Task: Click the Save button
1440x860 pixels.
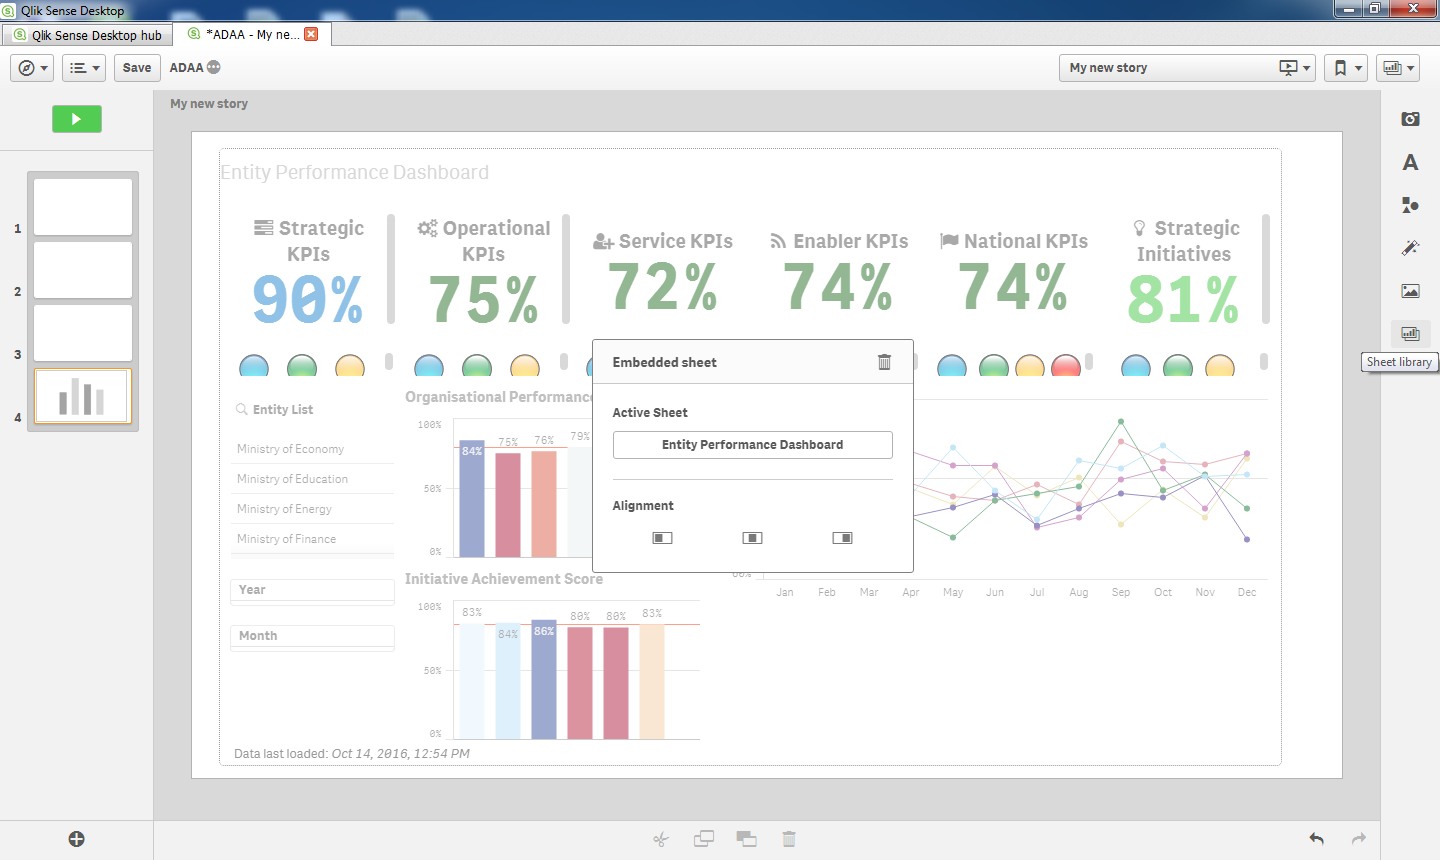Action: point(137,68)
